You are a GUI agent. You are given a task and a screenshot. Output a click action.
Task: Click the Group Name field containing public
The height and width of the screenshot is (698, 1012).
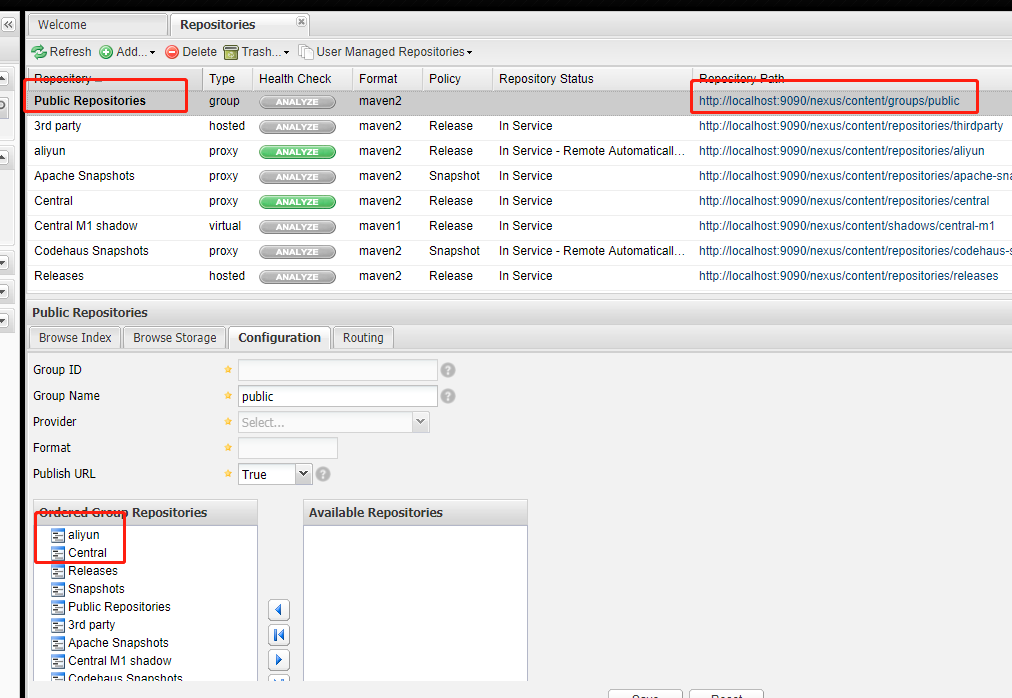[338, 396]
